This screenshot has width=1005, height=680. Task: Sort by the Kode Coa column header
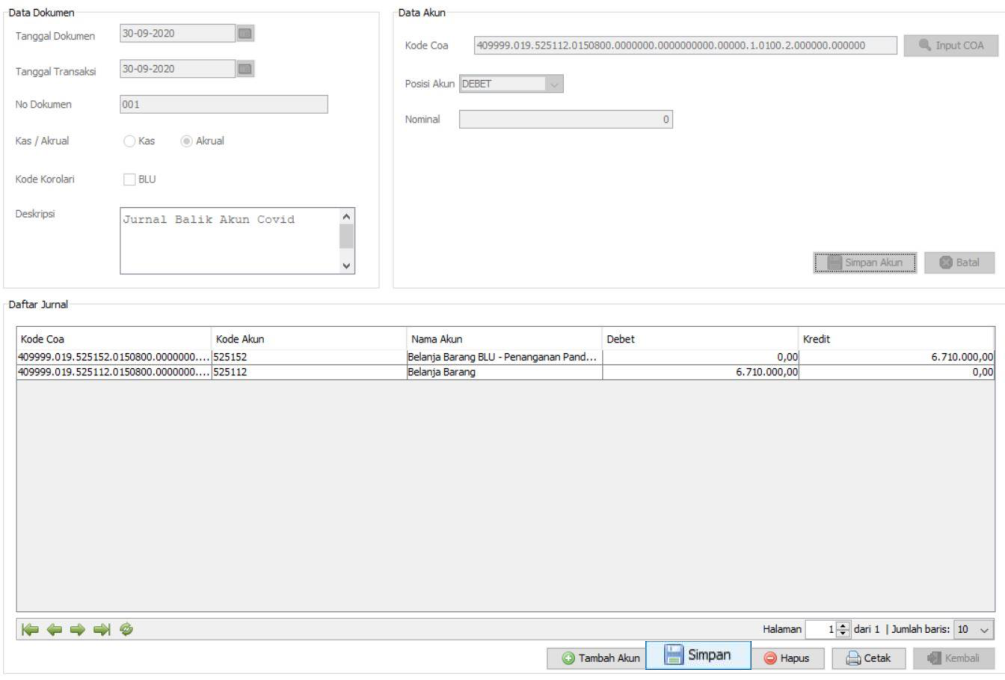[113, 339]
